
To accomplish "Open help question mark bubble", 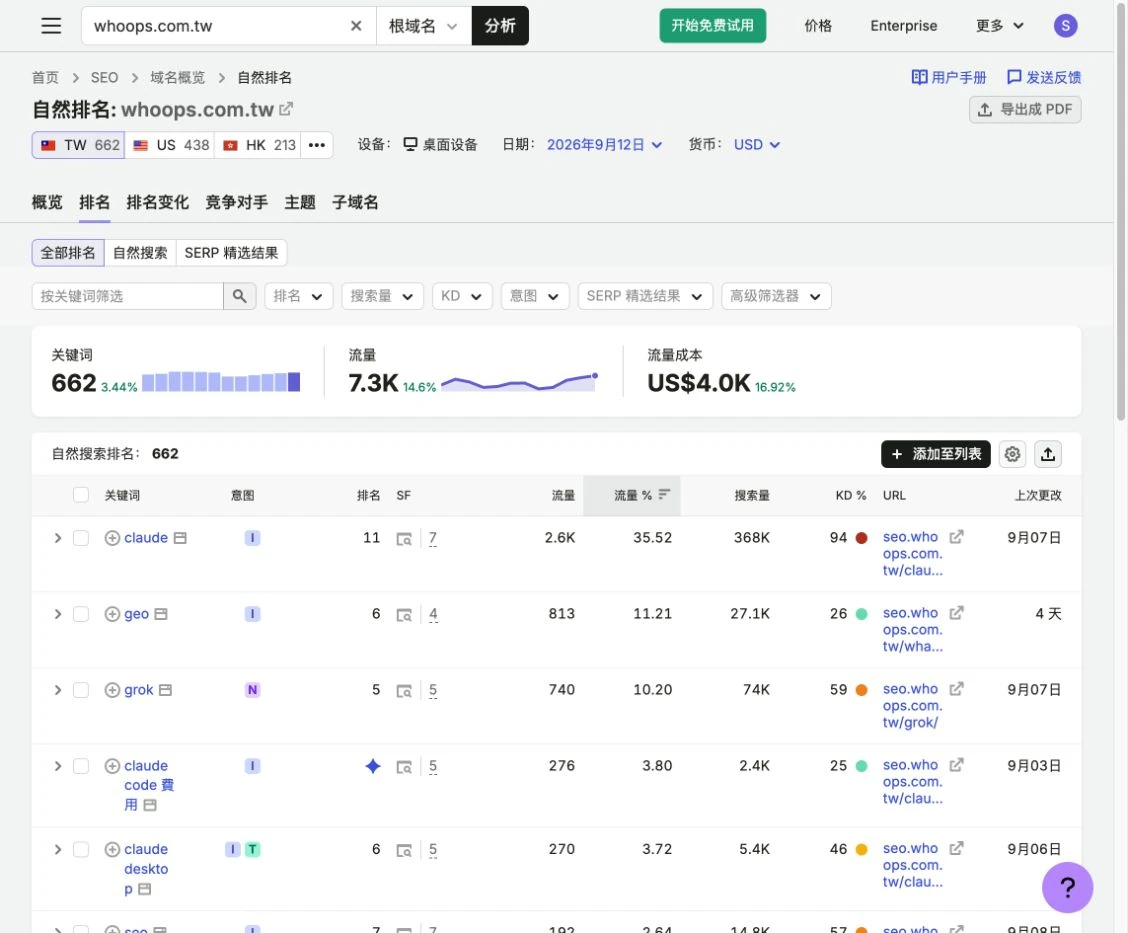I will click(1068, 887).
